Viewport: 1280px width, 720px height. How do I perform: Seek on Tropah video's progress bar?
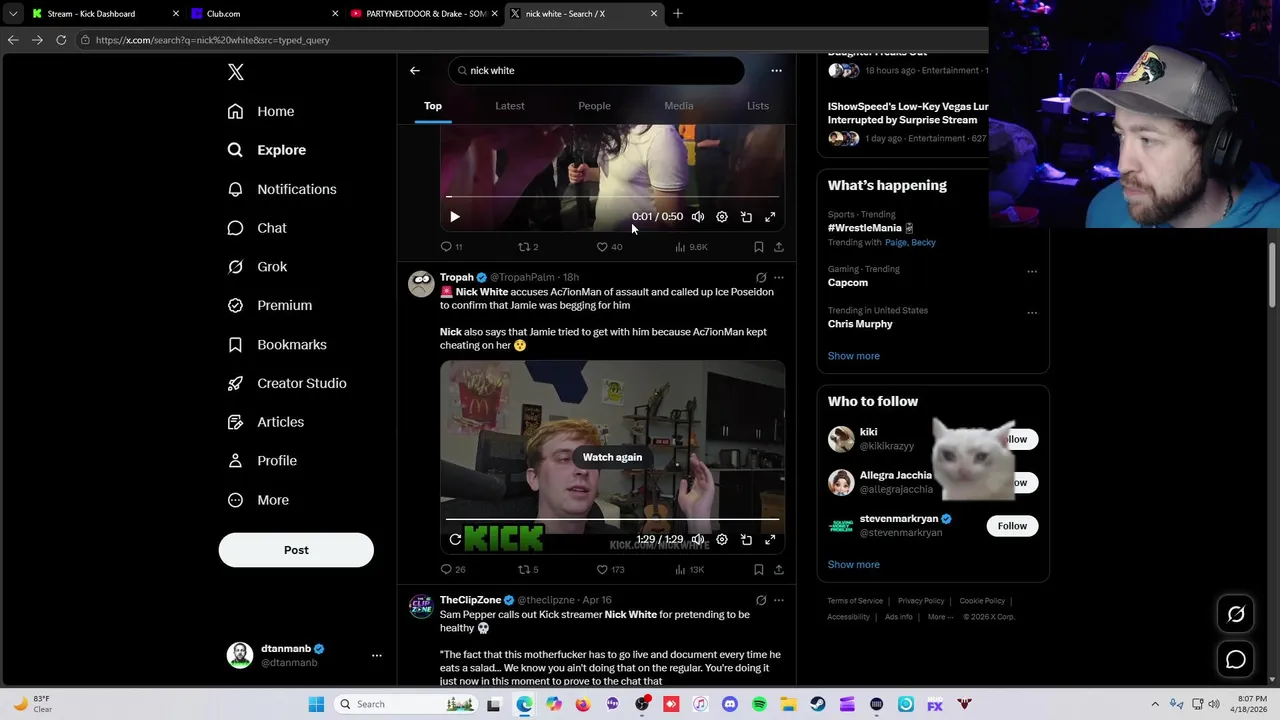(612, 519)
